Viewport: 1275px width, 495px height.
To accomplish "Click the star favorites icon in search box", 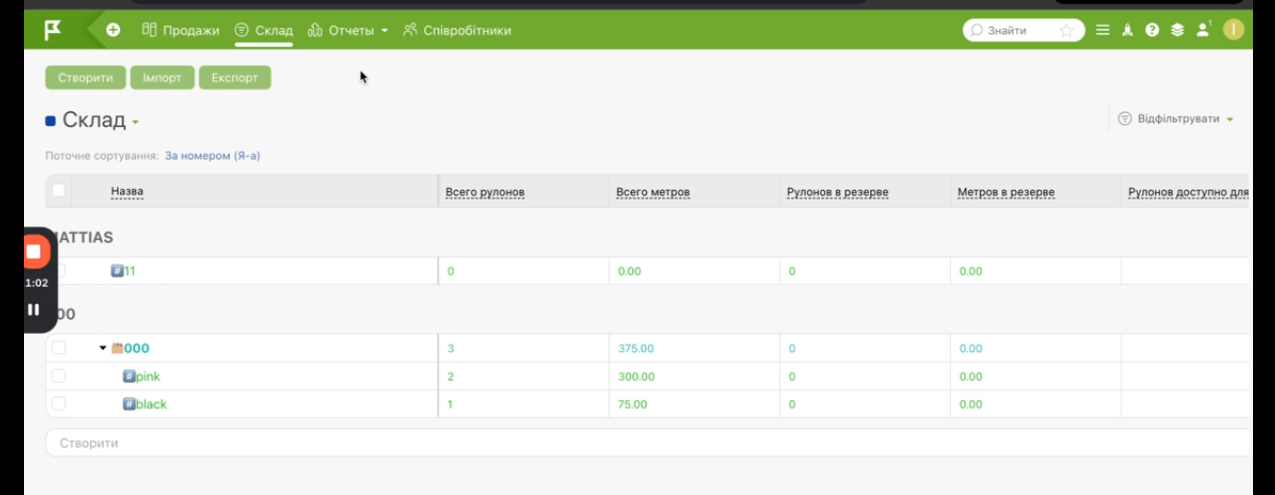I will point(1066,30).
